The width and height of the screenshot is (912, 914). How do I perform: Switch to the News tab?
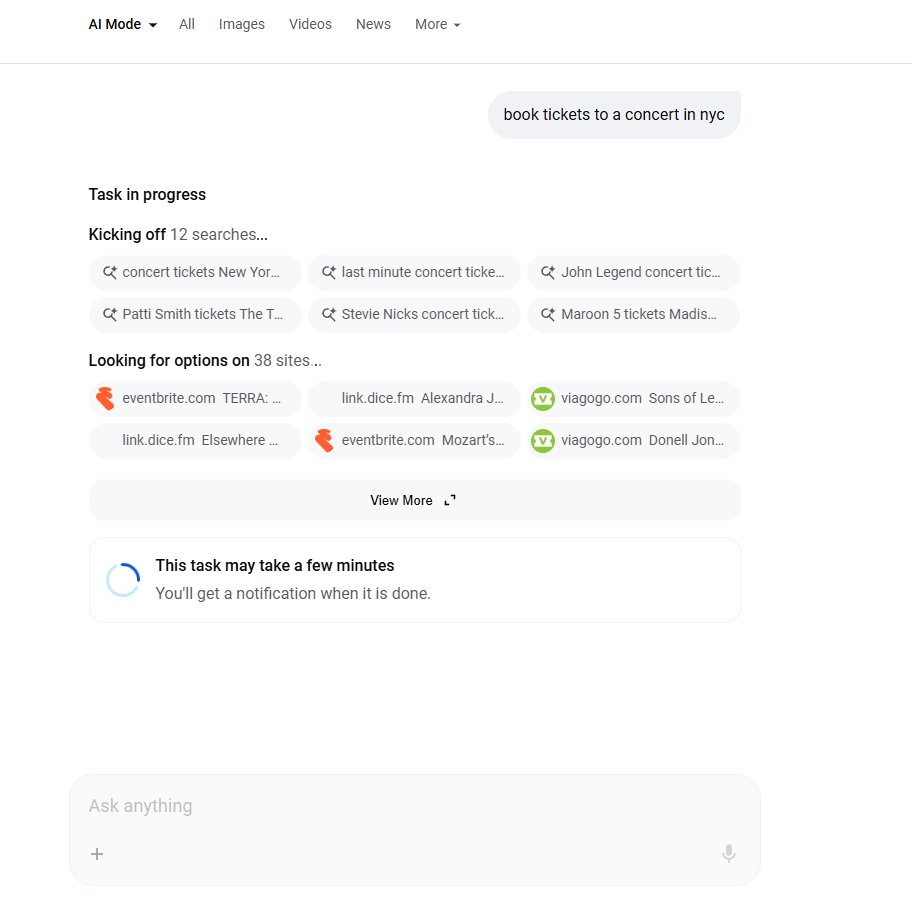[373, 24]
